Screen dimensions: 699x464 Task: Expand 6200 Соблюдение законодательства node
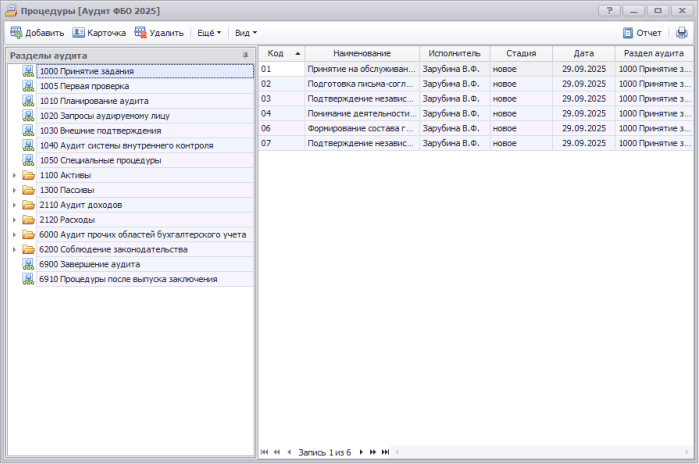(14, 250)
